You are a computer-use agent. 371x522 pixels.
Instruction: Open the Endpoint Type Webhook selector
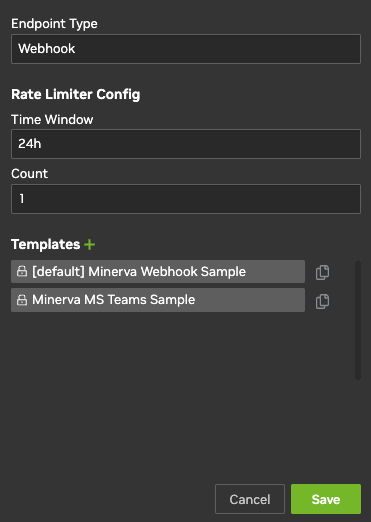(x=186, y=49)
